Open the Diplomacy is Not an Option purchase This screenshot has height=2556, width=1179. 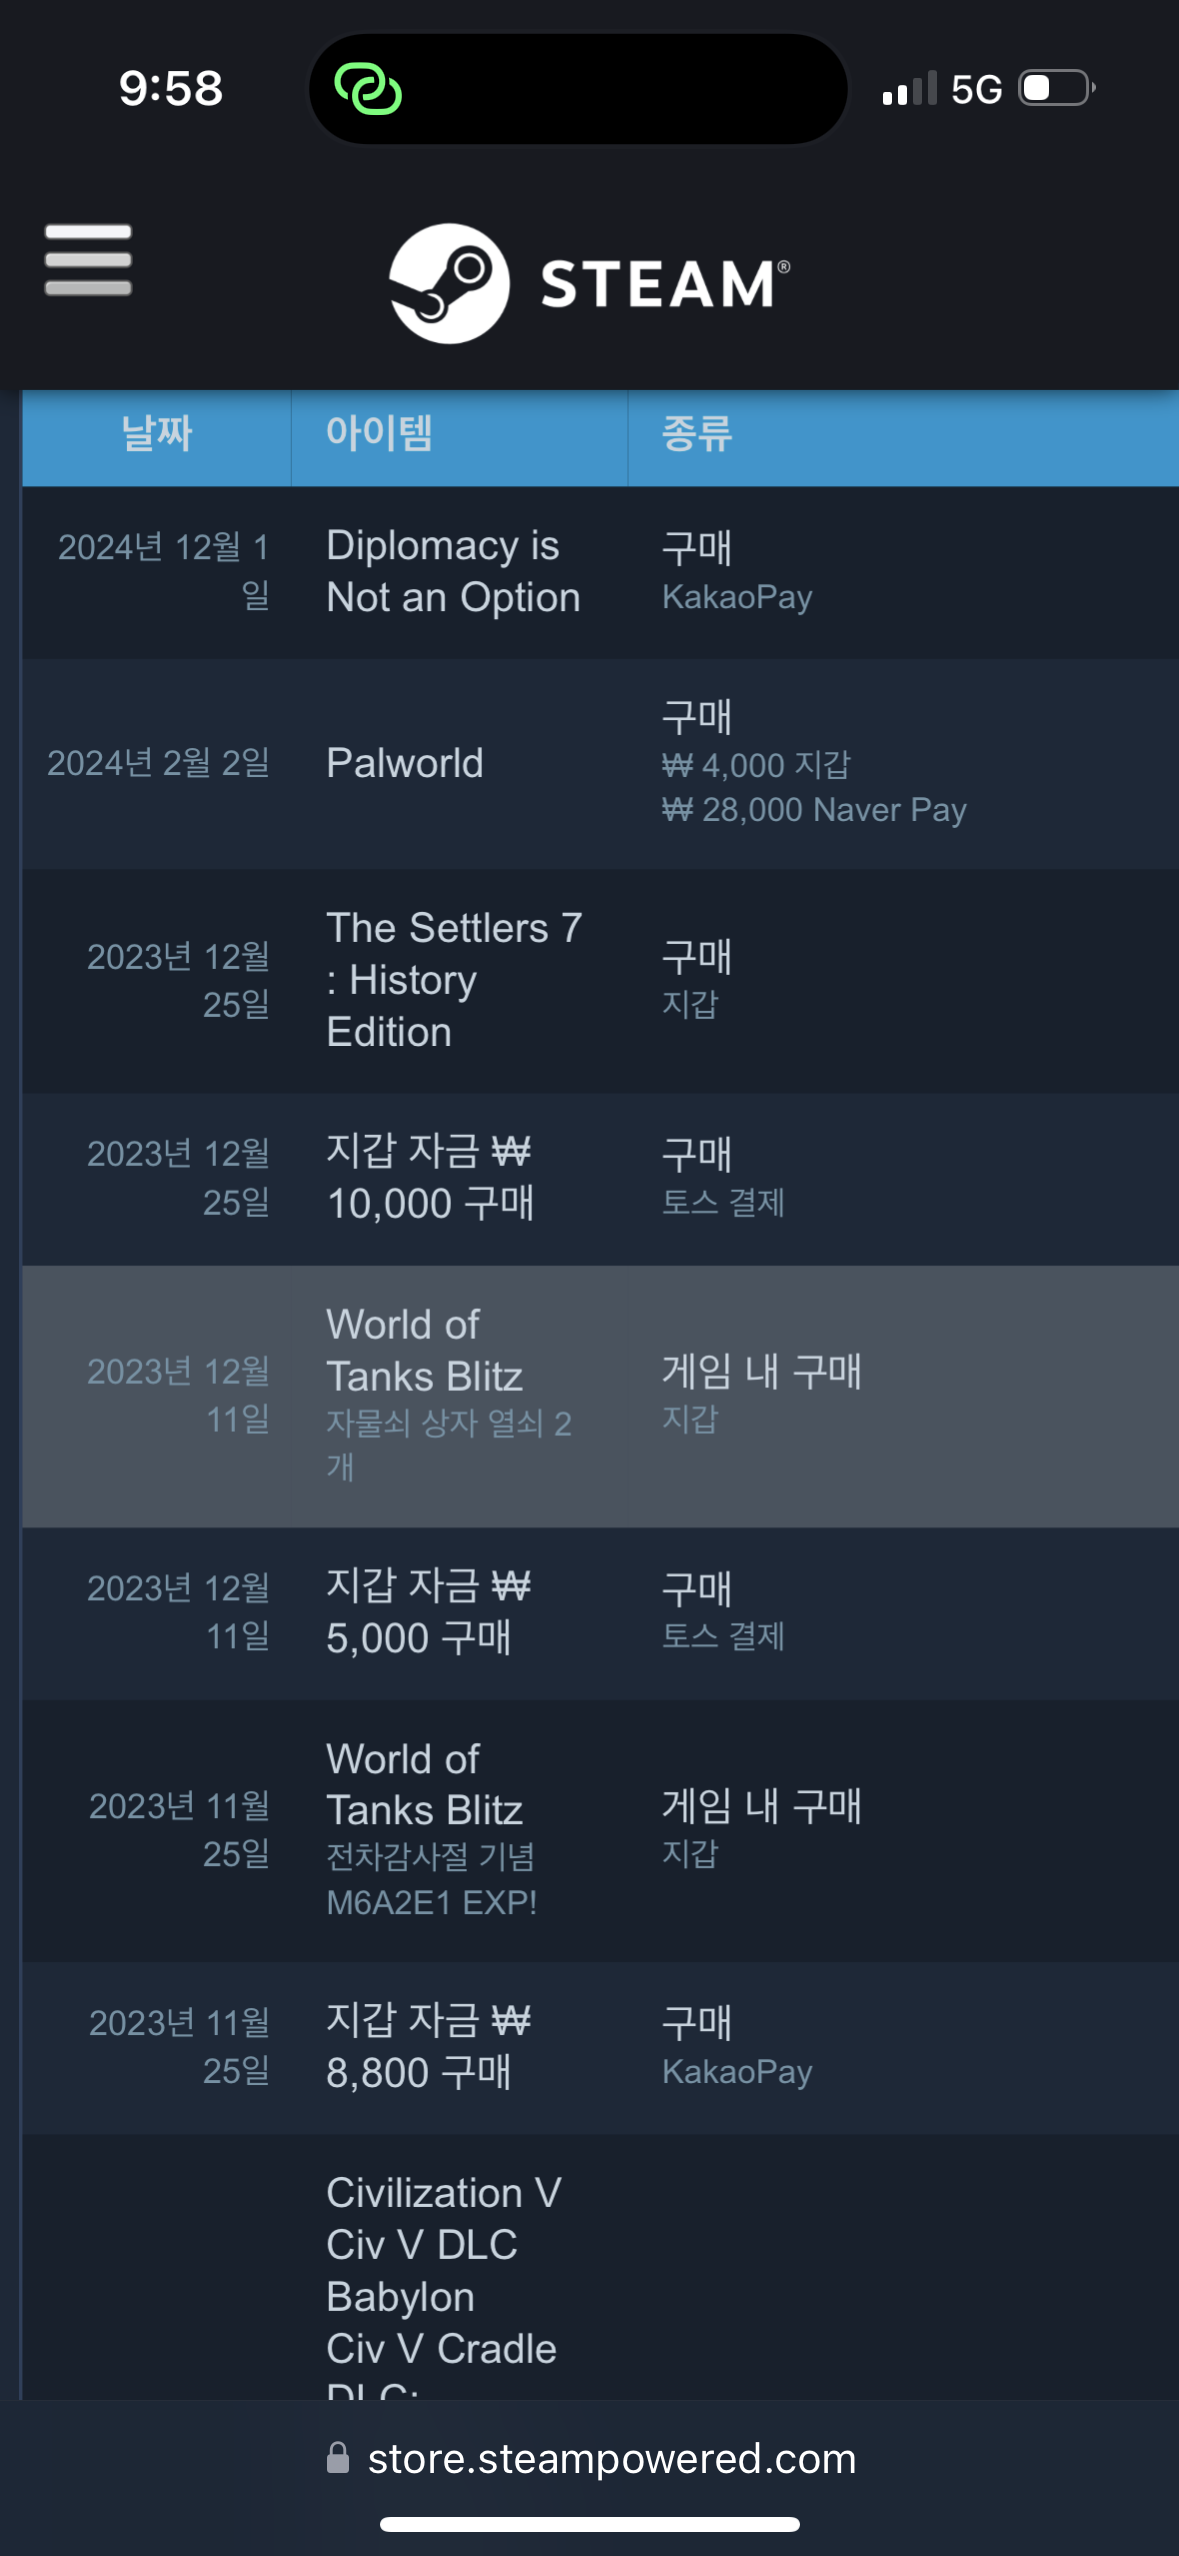[x=600, y=572]
